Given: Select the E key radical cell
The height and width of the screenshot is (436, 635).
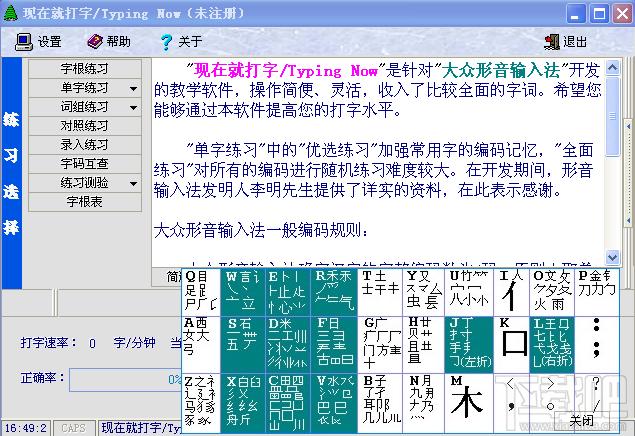Looking at the screenshot, I should [x=288, y=292].
